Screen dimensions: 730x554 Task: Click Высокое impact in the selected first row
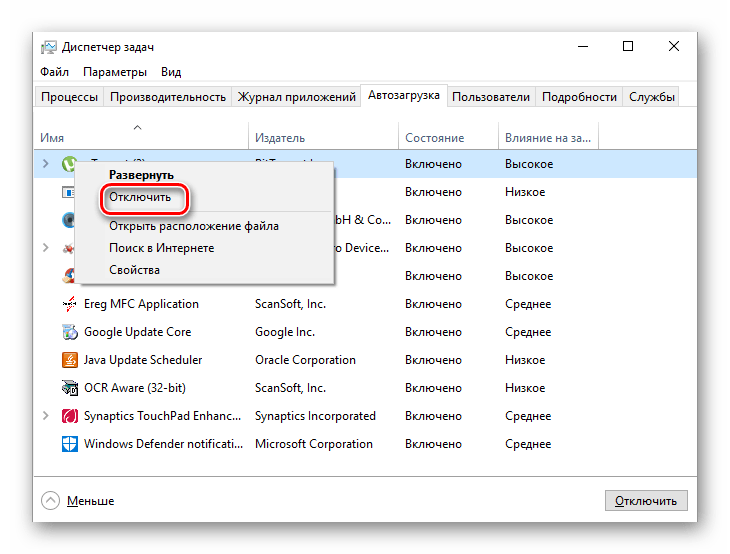pyautogui.click(x=529, y=164)
